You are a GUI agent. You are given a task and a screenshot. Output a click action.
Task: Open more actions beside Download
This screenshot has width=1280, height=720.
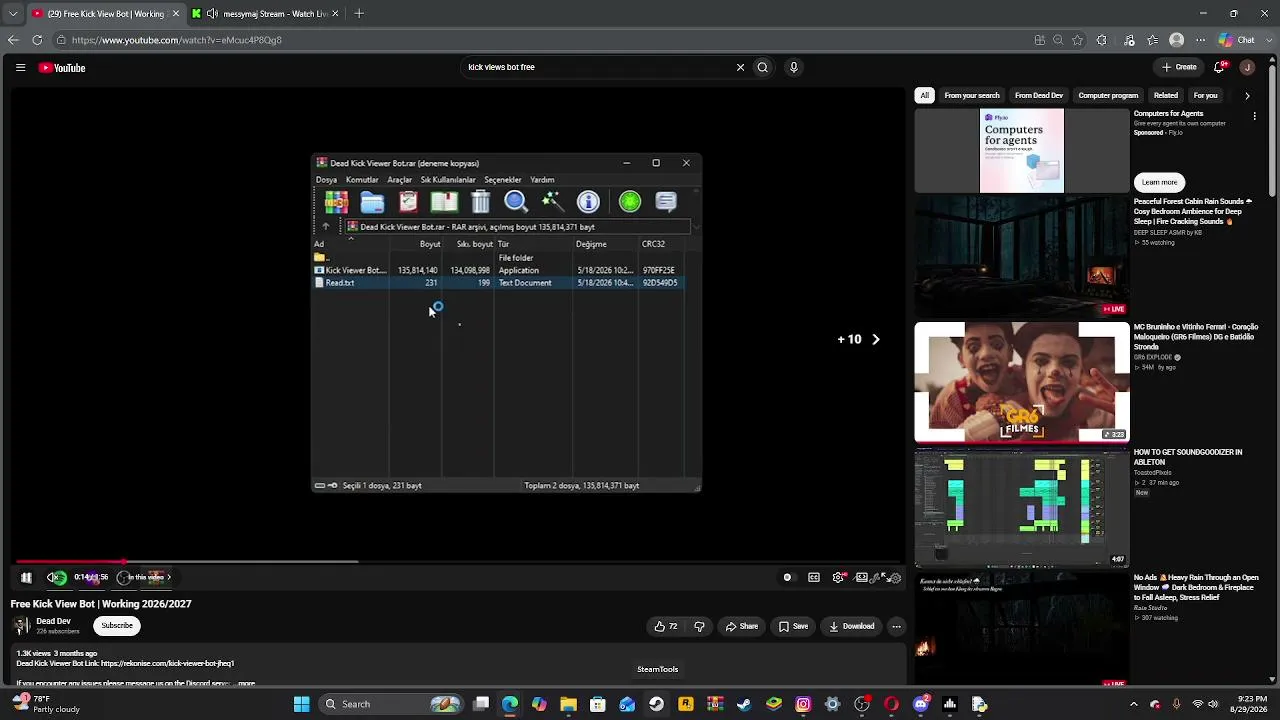896,626
